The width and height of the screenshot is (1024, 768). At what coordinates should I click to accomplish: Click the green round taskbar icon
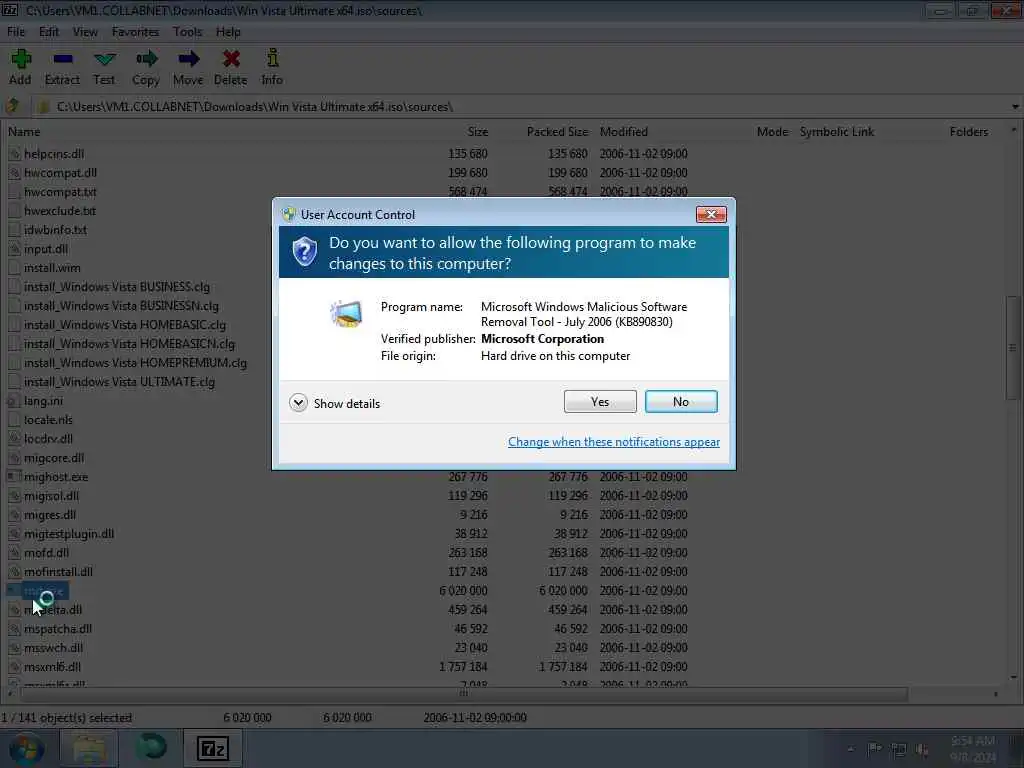152,747
